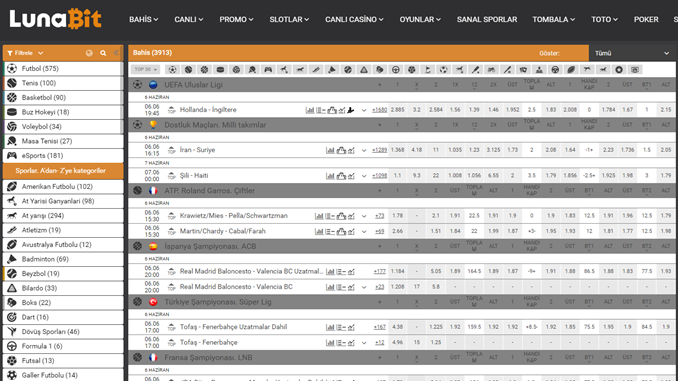
Task: Toggle the TOP pin for Krawietz/Mies - Pella/Schwartzman
Action: click(172, 216)
